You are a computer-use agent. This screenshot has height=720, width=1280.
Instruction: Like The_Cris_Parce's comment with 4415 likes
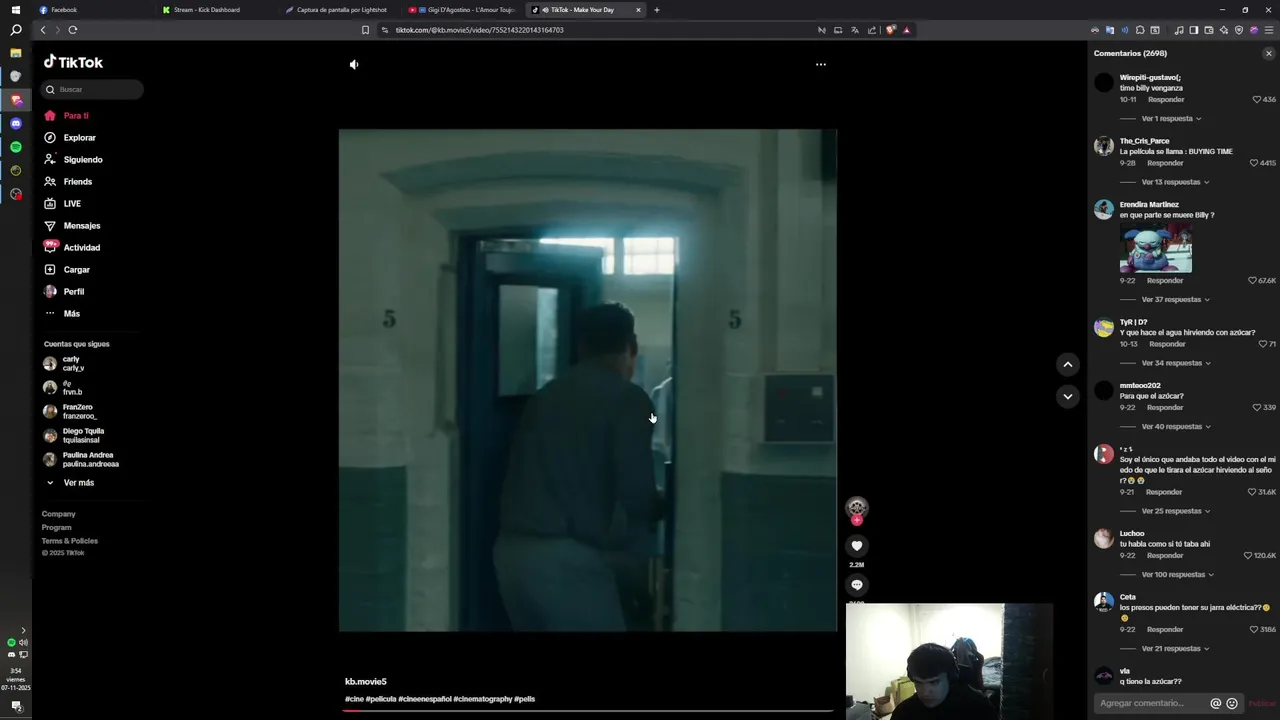[x=1254, y=163]
